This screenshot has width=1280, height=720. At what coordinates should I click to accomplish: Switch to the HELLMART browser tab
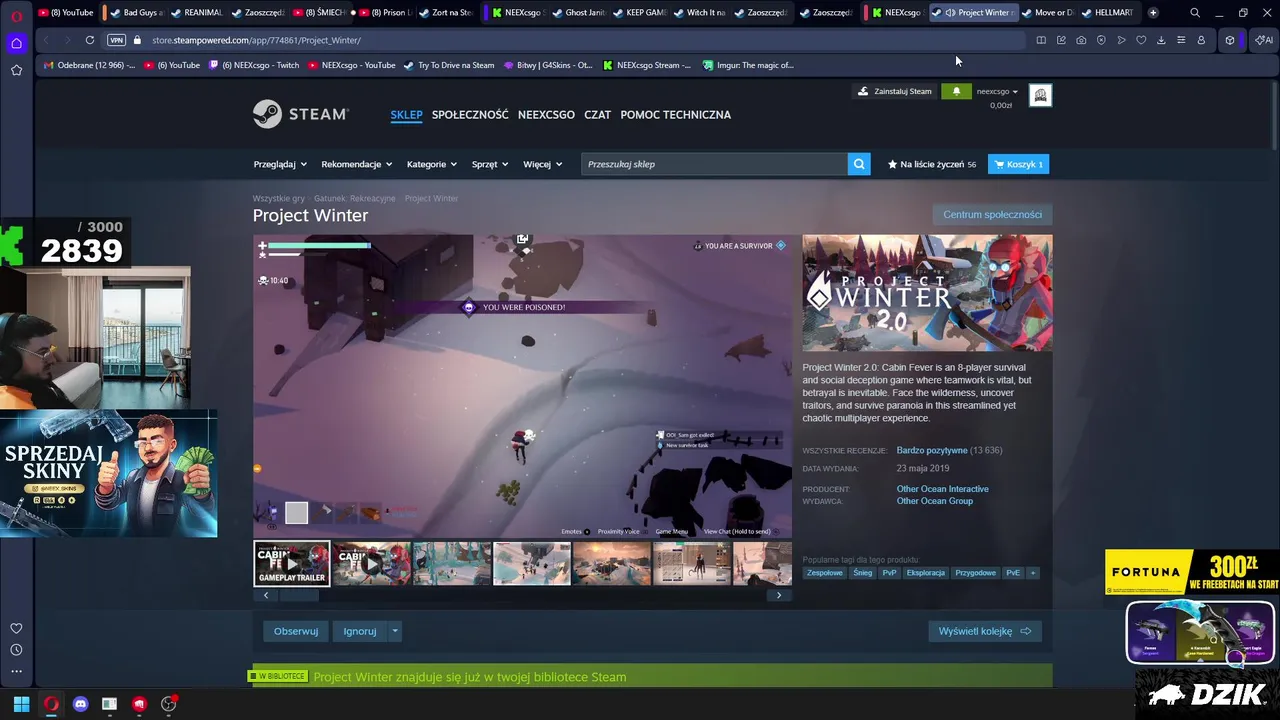point(1108,13)
